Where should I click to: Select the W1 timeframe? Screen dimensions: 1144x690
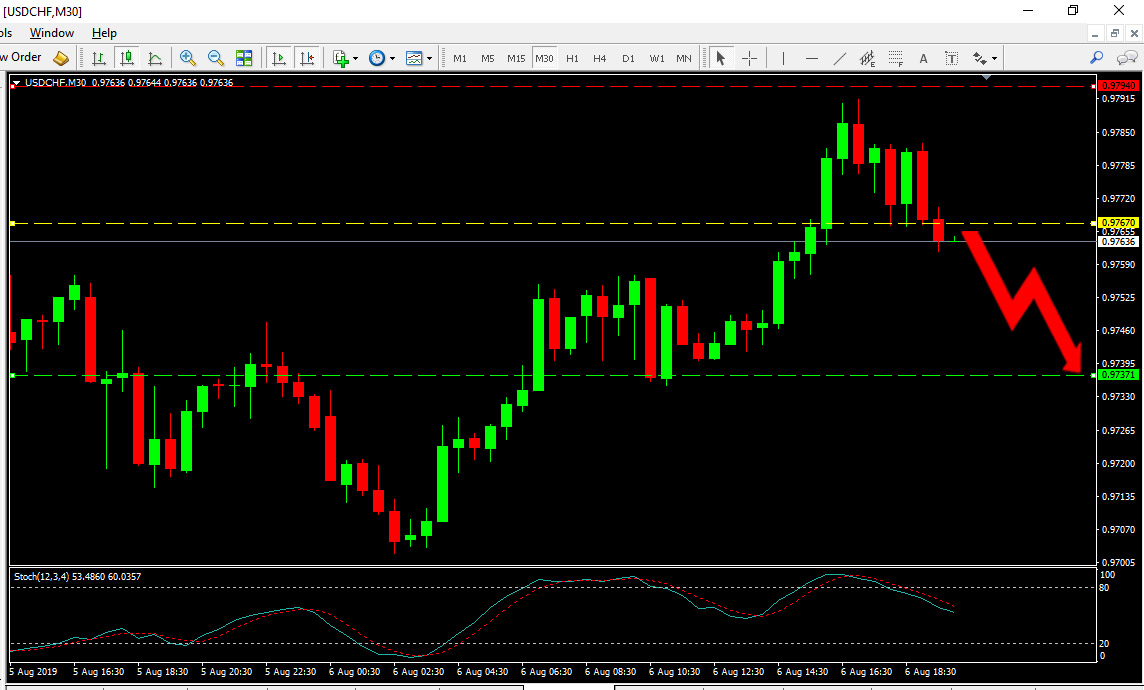pos(657,58)
